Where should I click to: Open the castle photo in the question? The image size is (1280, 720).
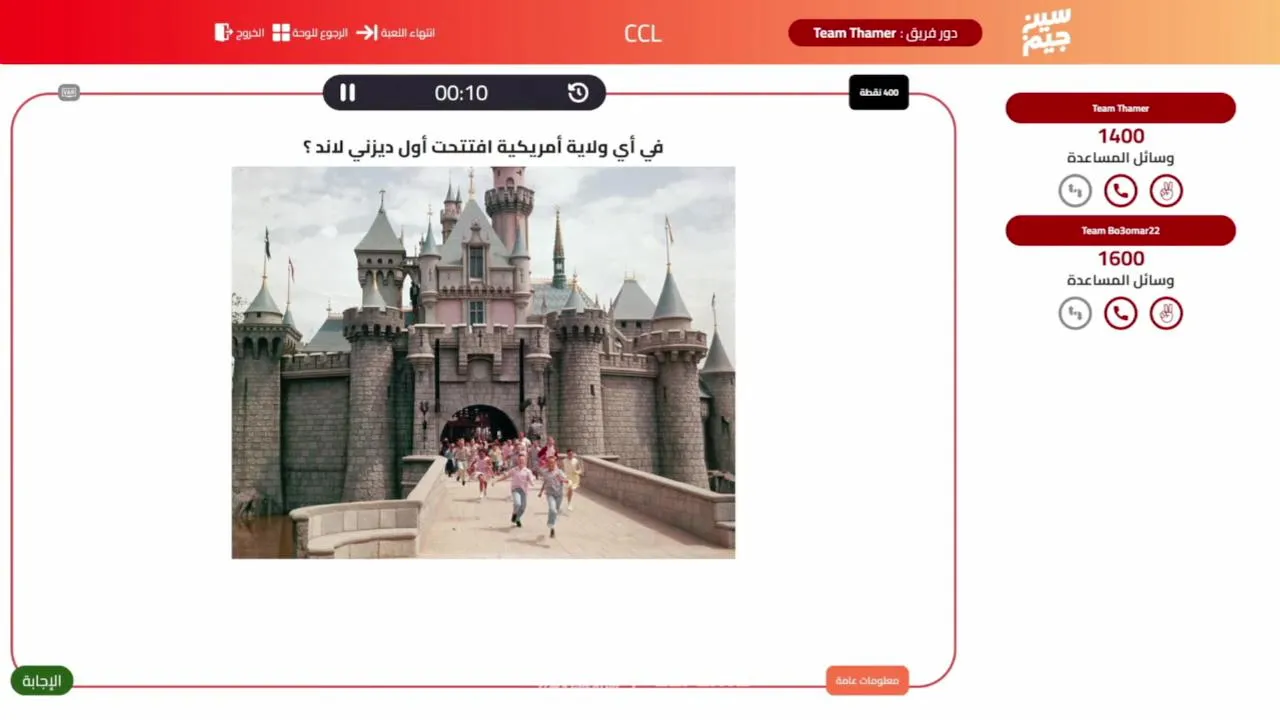[x=483, y=362]
